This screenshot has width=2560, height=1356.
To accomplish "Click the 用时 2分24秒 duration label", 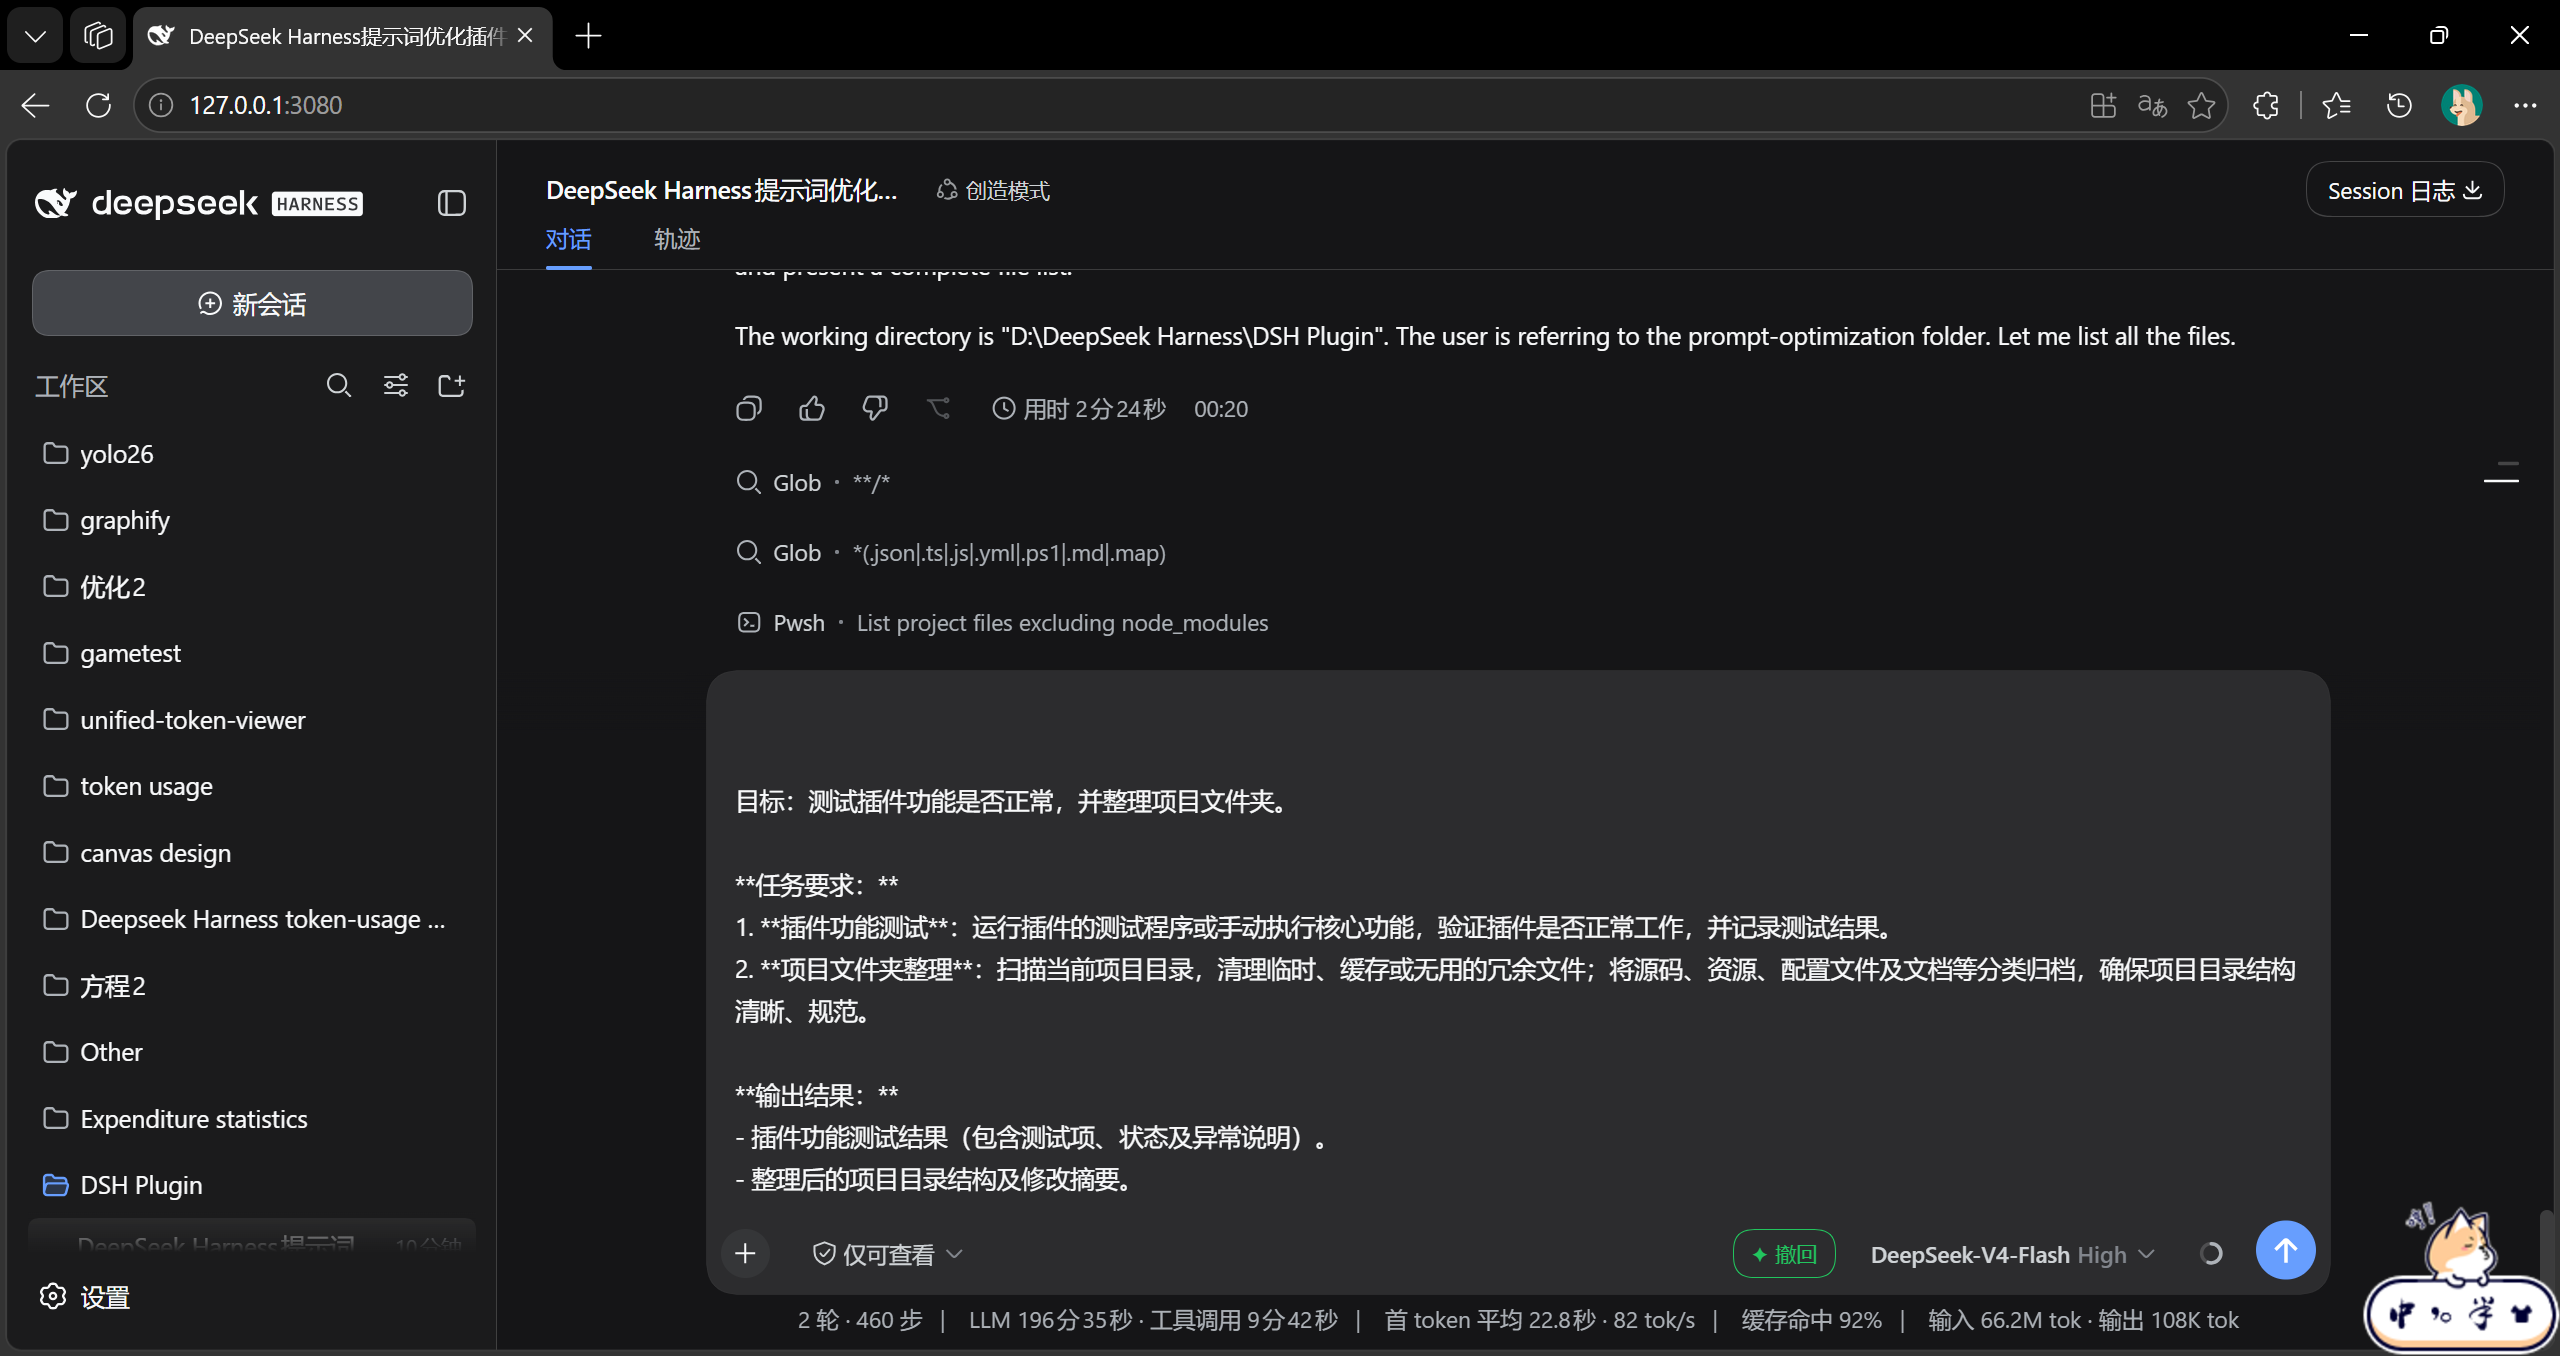I will point(1079,409).
